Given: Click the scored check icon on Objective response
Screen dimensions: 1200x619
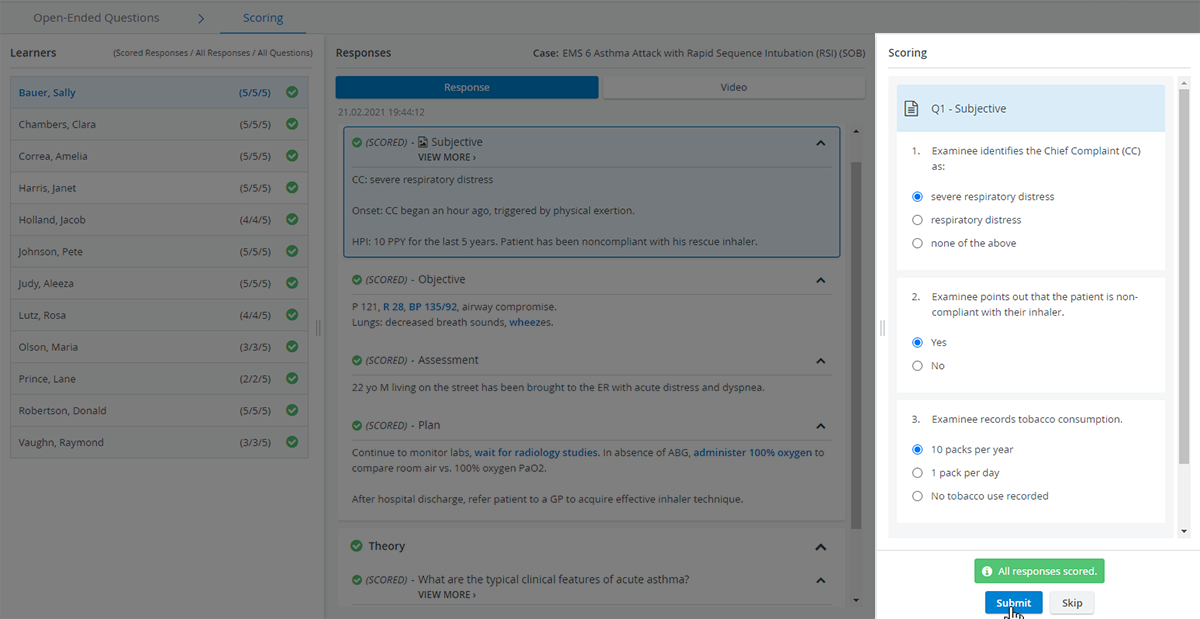Looking at the screenshot, I should coord(357,279).
